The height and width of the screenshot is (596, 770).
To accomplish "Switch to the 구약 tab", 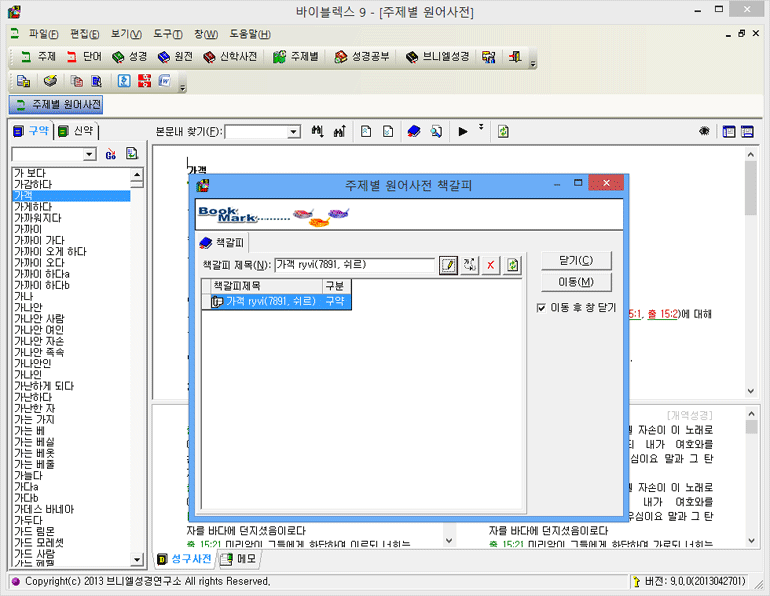I will [x=32, y=131].
